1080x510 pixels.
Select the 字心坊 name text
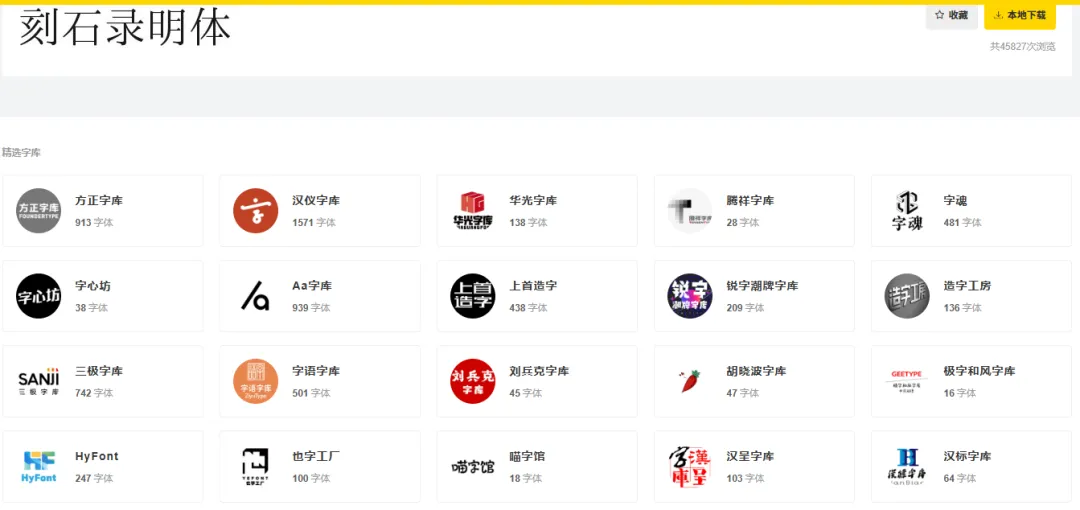(93, 286)
